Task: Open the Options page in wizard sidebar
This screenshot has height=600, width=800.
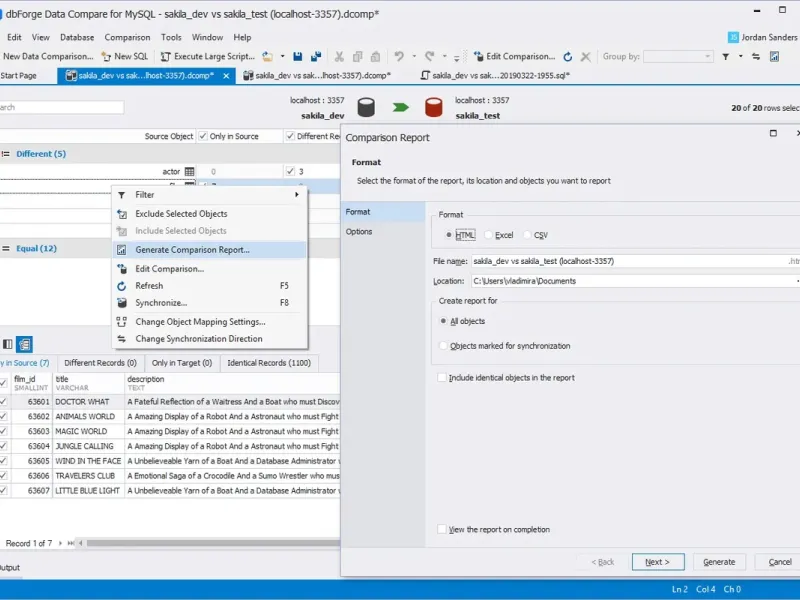Action: tap(359, 231)
